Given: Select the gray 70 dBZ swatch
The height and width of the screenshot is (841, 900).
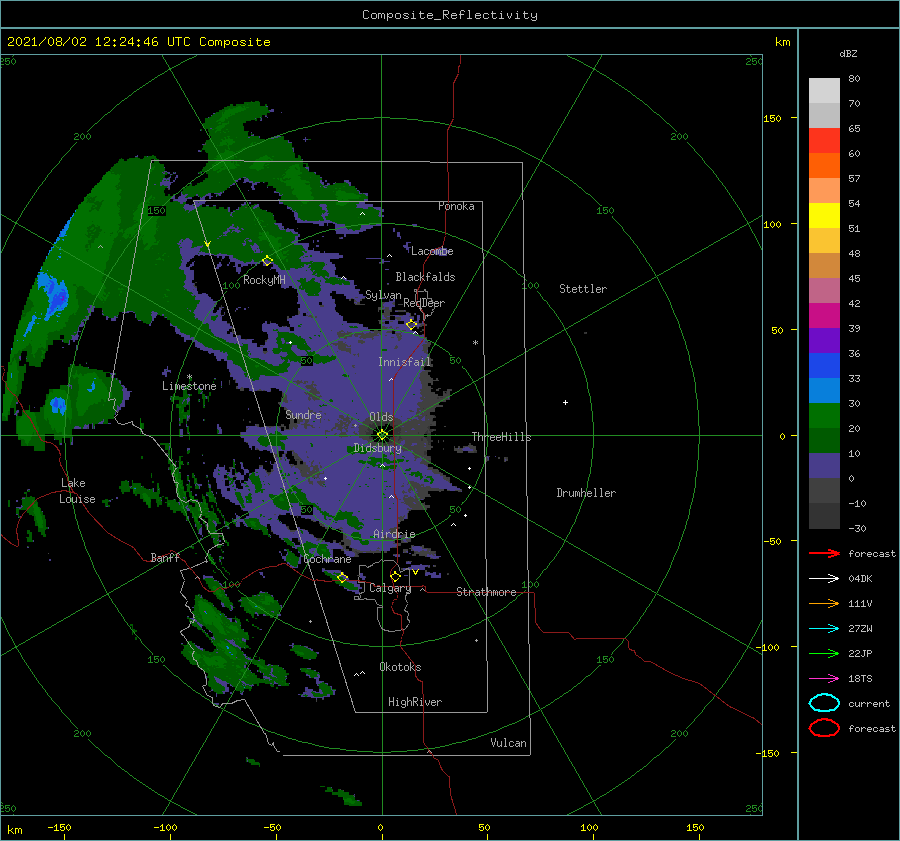Looking at the screenshot, I should (x=824, y=115).
